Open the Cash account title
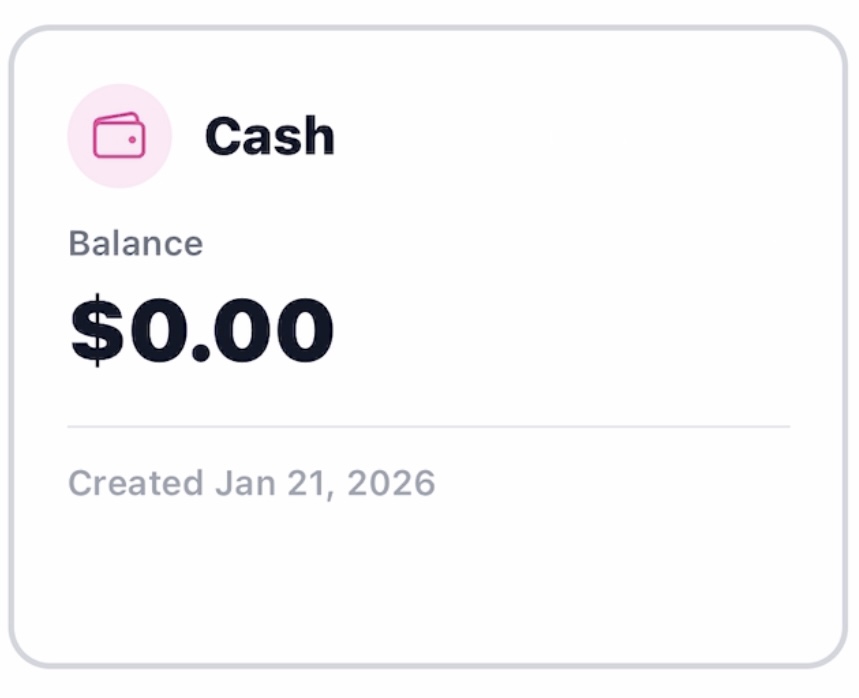This screenshot has height=698, width=859. [269, 136]
